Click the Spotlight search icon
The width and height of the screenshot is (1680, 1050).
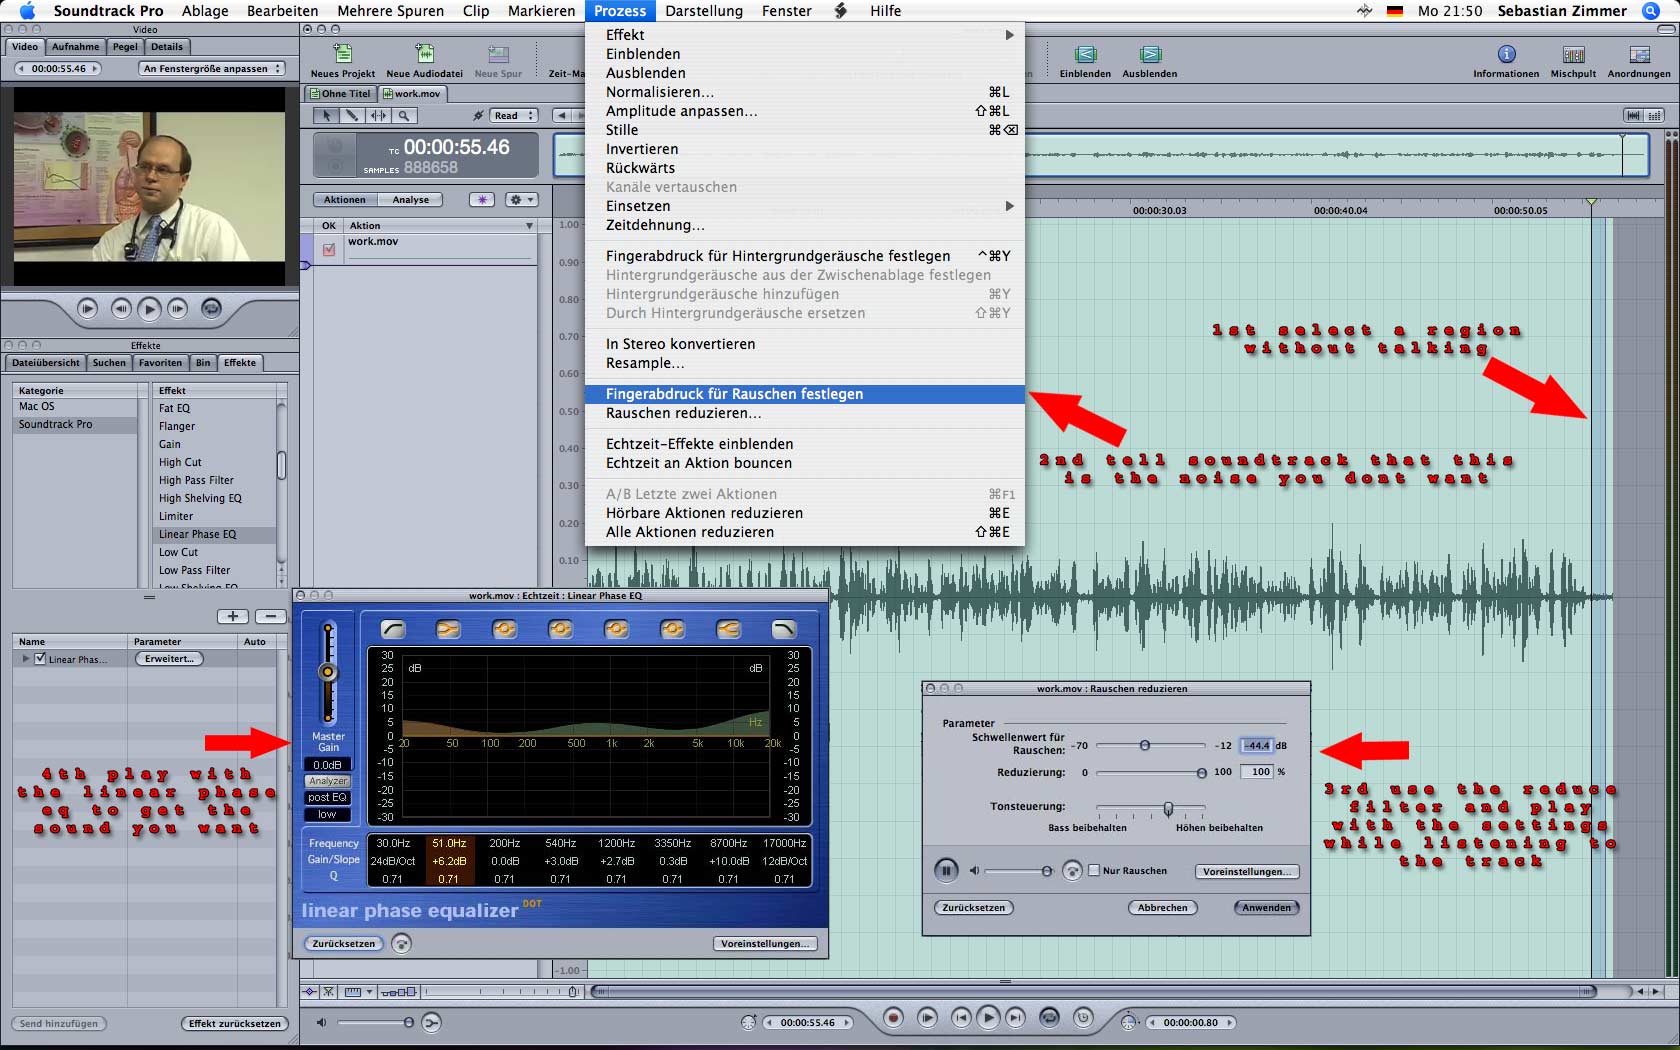click(x=1651, y=11)
